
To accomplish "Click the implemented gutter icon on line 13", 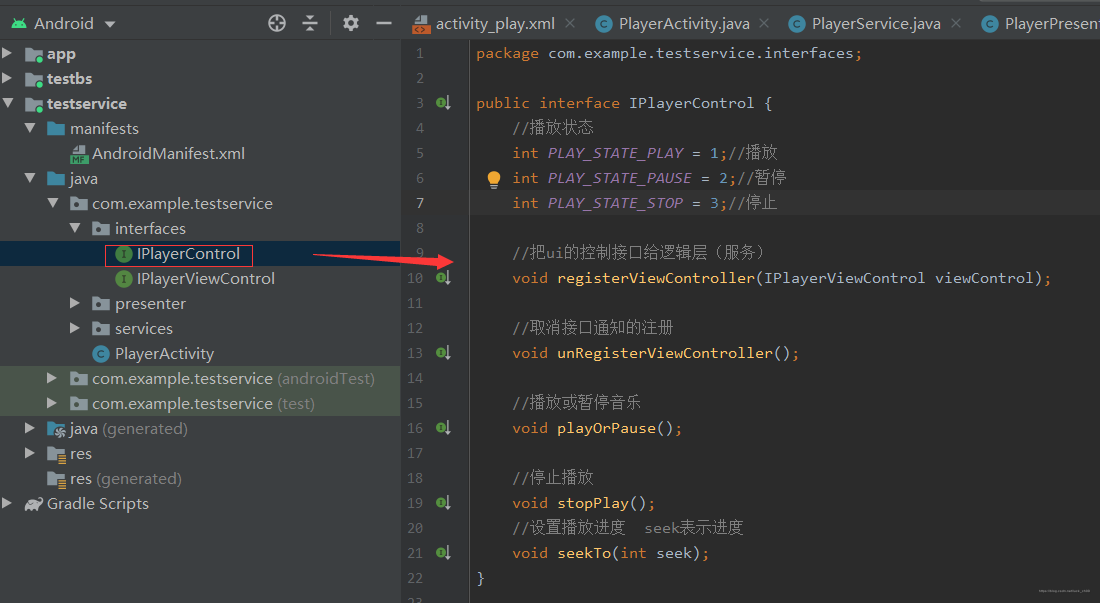I will point(443,353).
